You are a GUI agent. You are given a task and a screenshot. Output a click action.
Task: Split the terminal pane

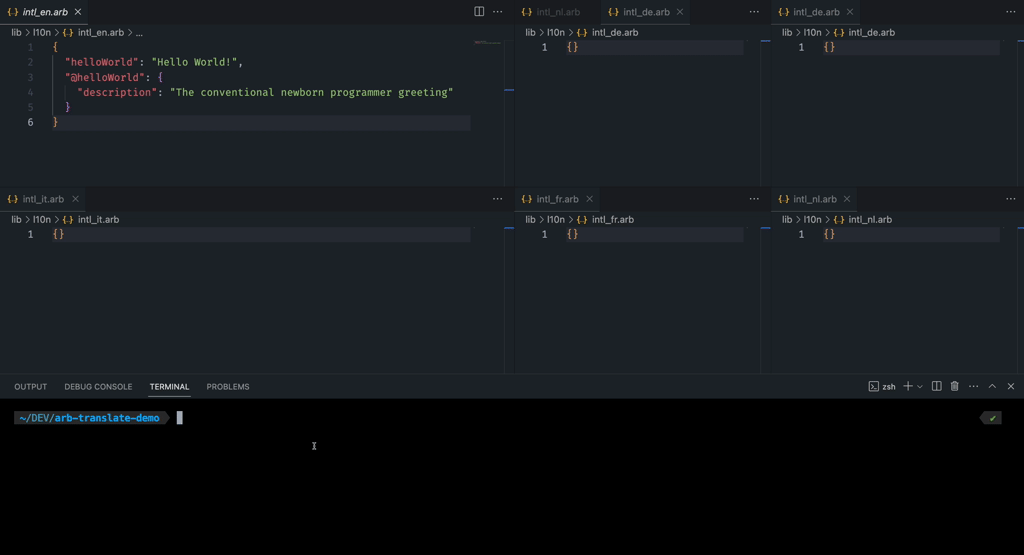936,387
